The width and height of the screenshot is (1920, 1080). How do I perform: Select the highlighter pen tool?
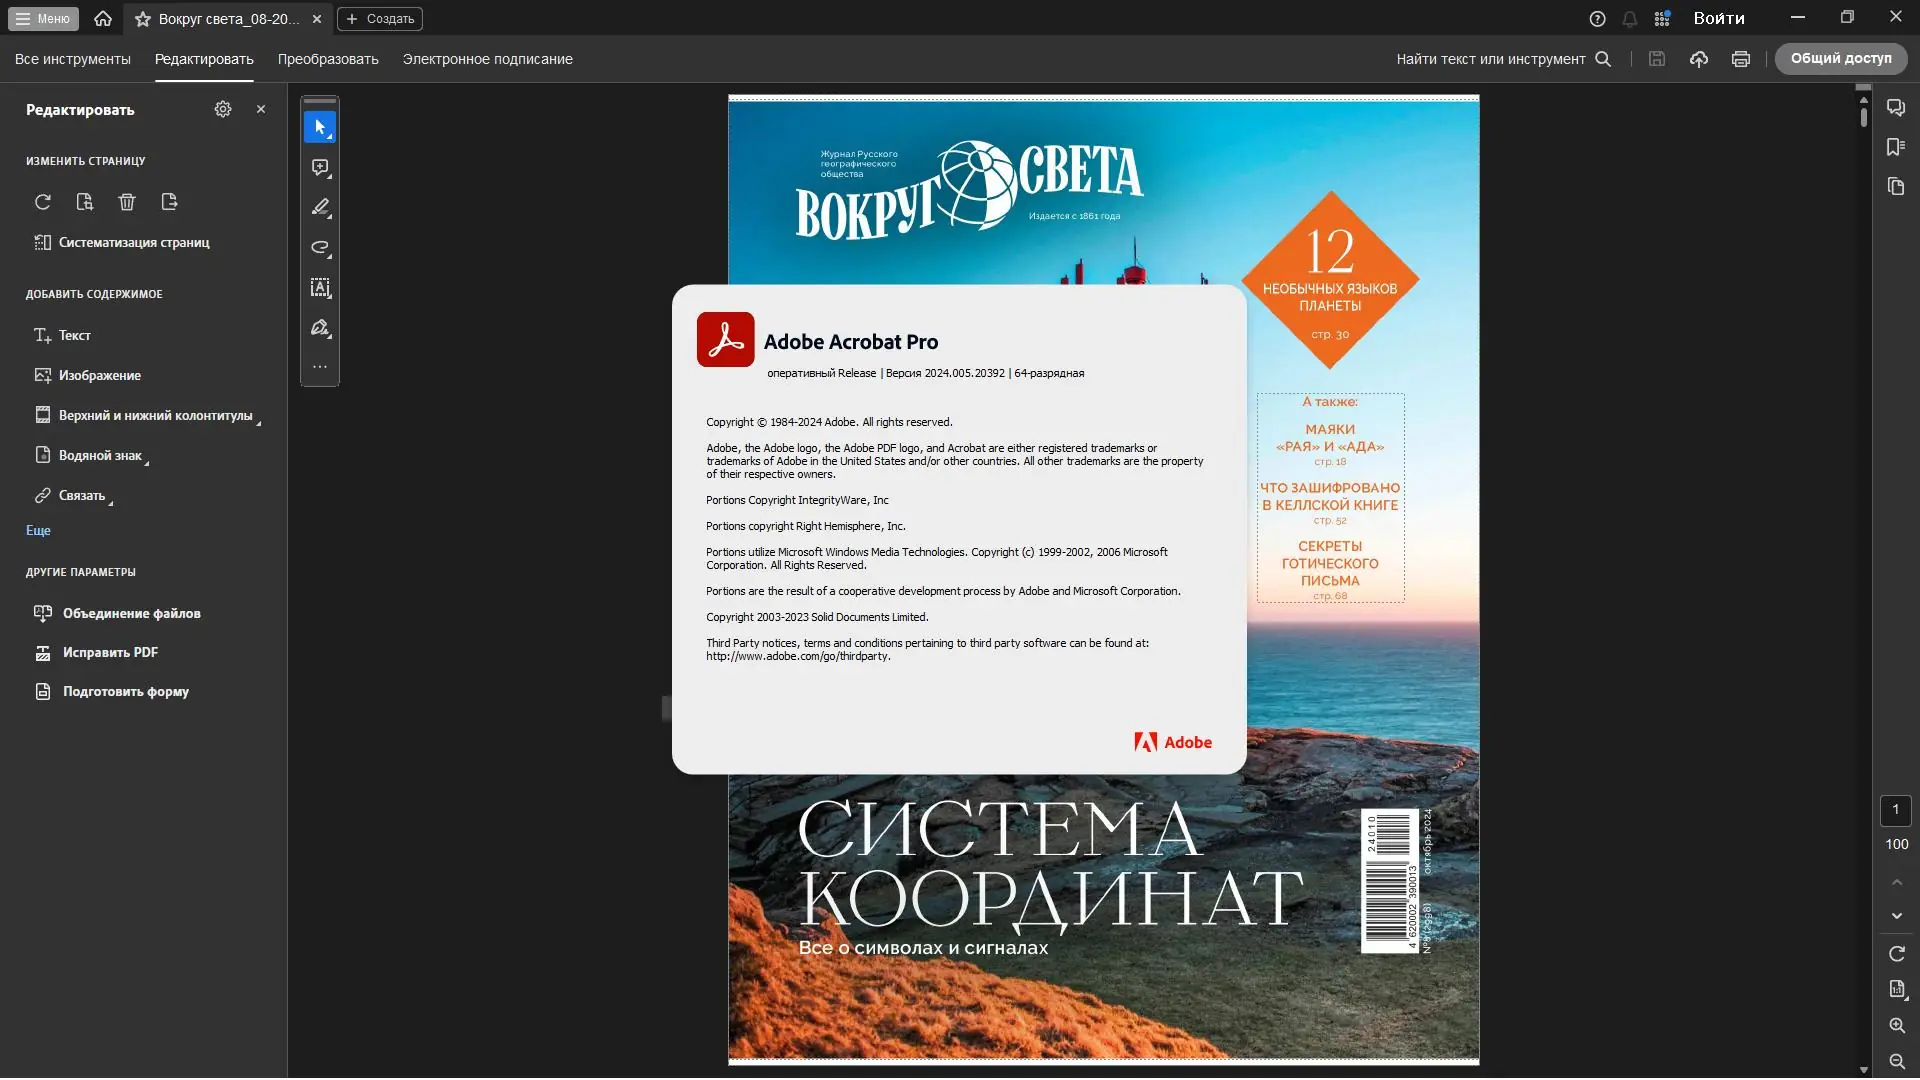click(320, 207)
